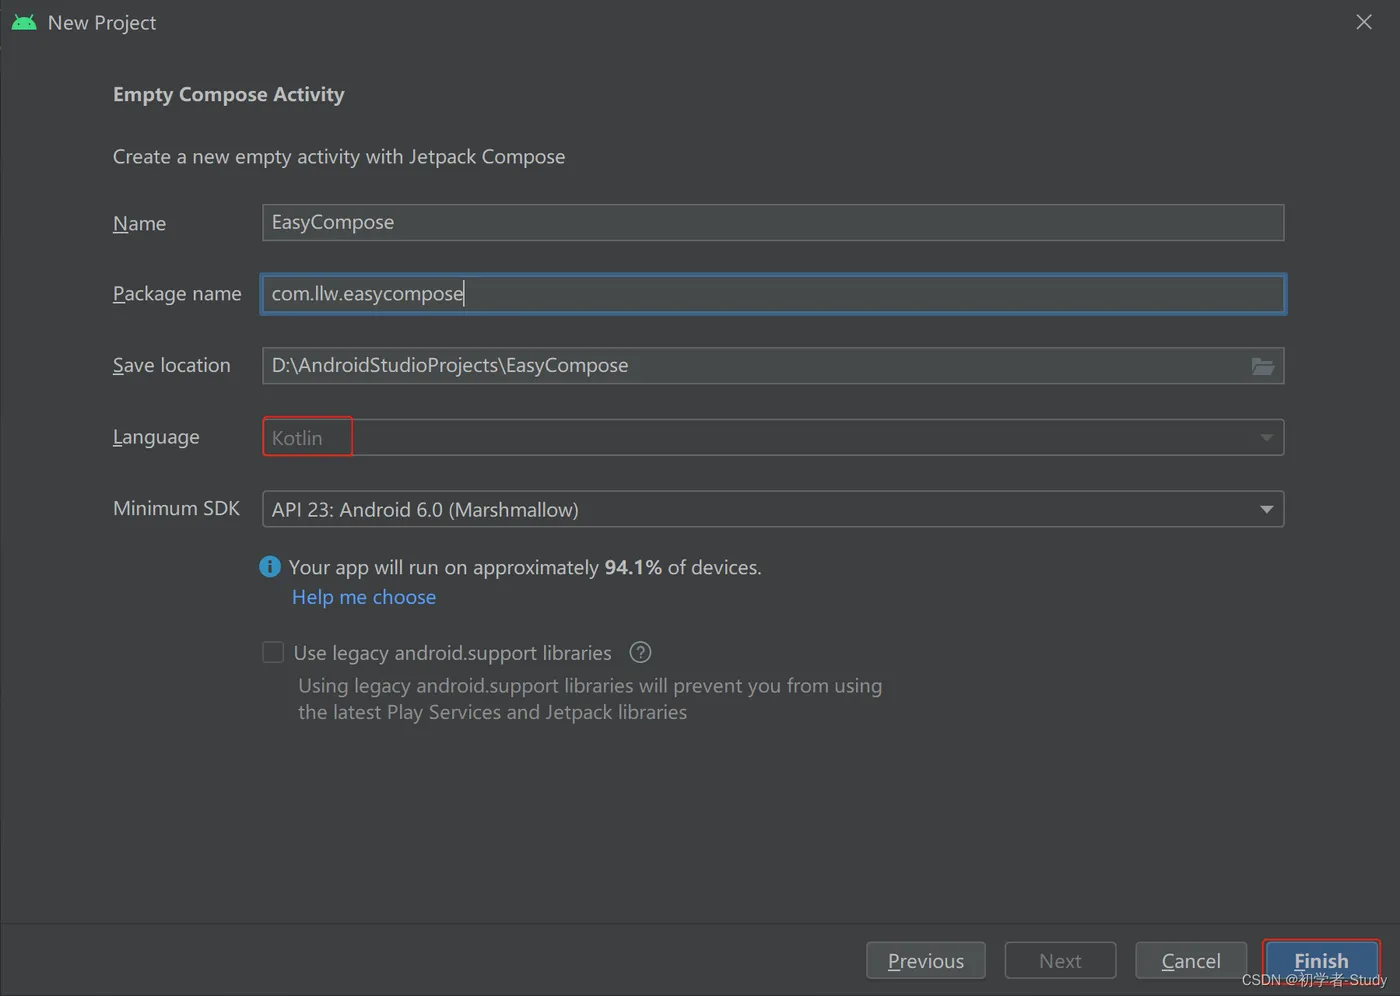Viewport: 1400px width, 996px height.
Task: Open the Help me choose link
Action: (364, 597)
